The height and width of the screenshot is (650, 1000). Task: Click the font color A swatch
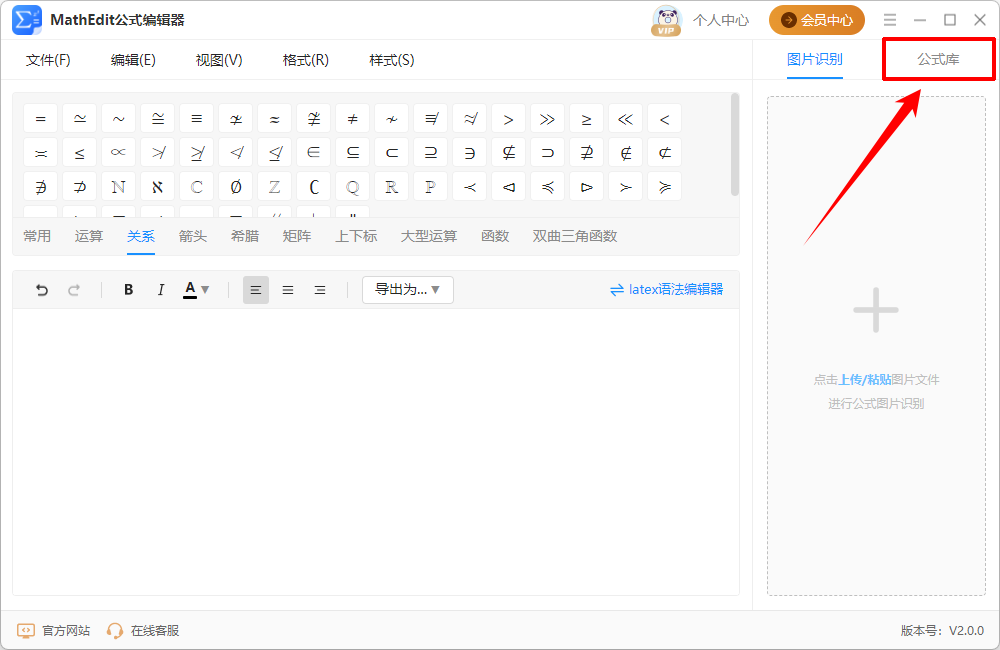point(189,290)
